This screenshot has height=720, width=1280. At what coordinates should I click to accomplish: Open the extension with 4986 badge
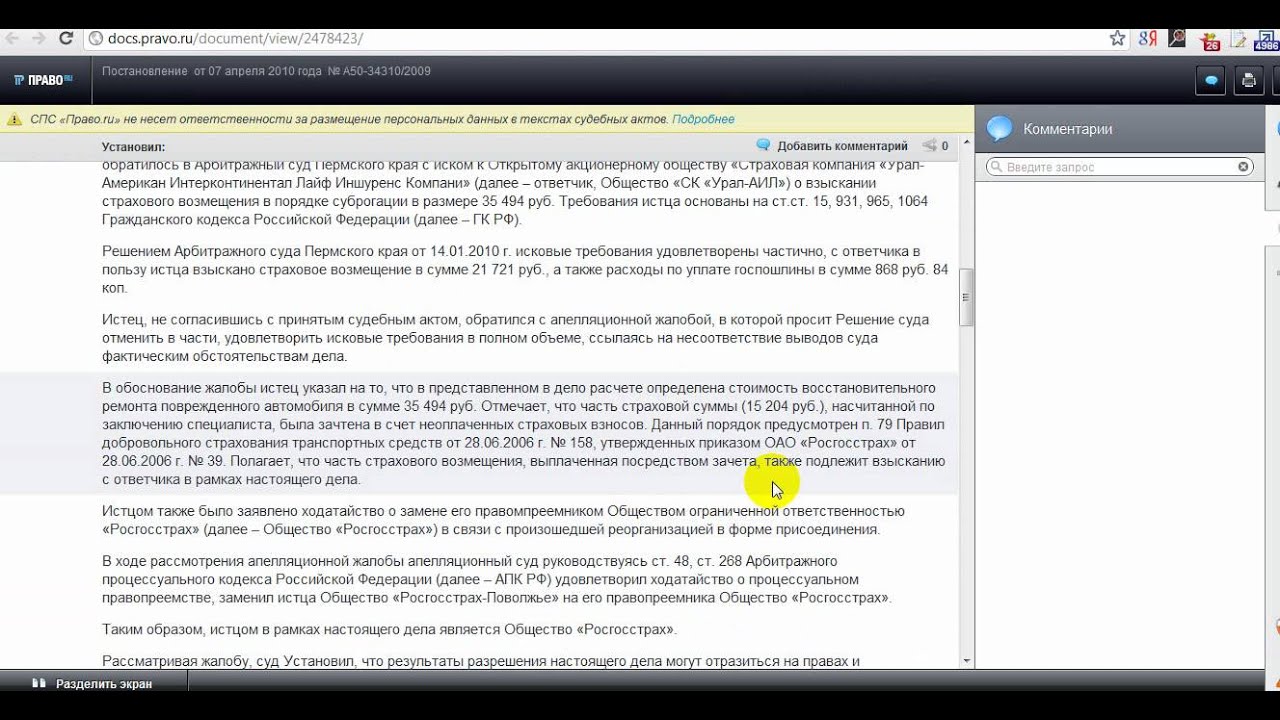(1266, 40)
